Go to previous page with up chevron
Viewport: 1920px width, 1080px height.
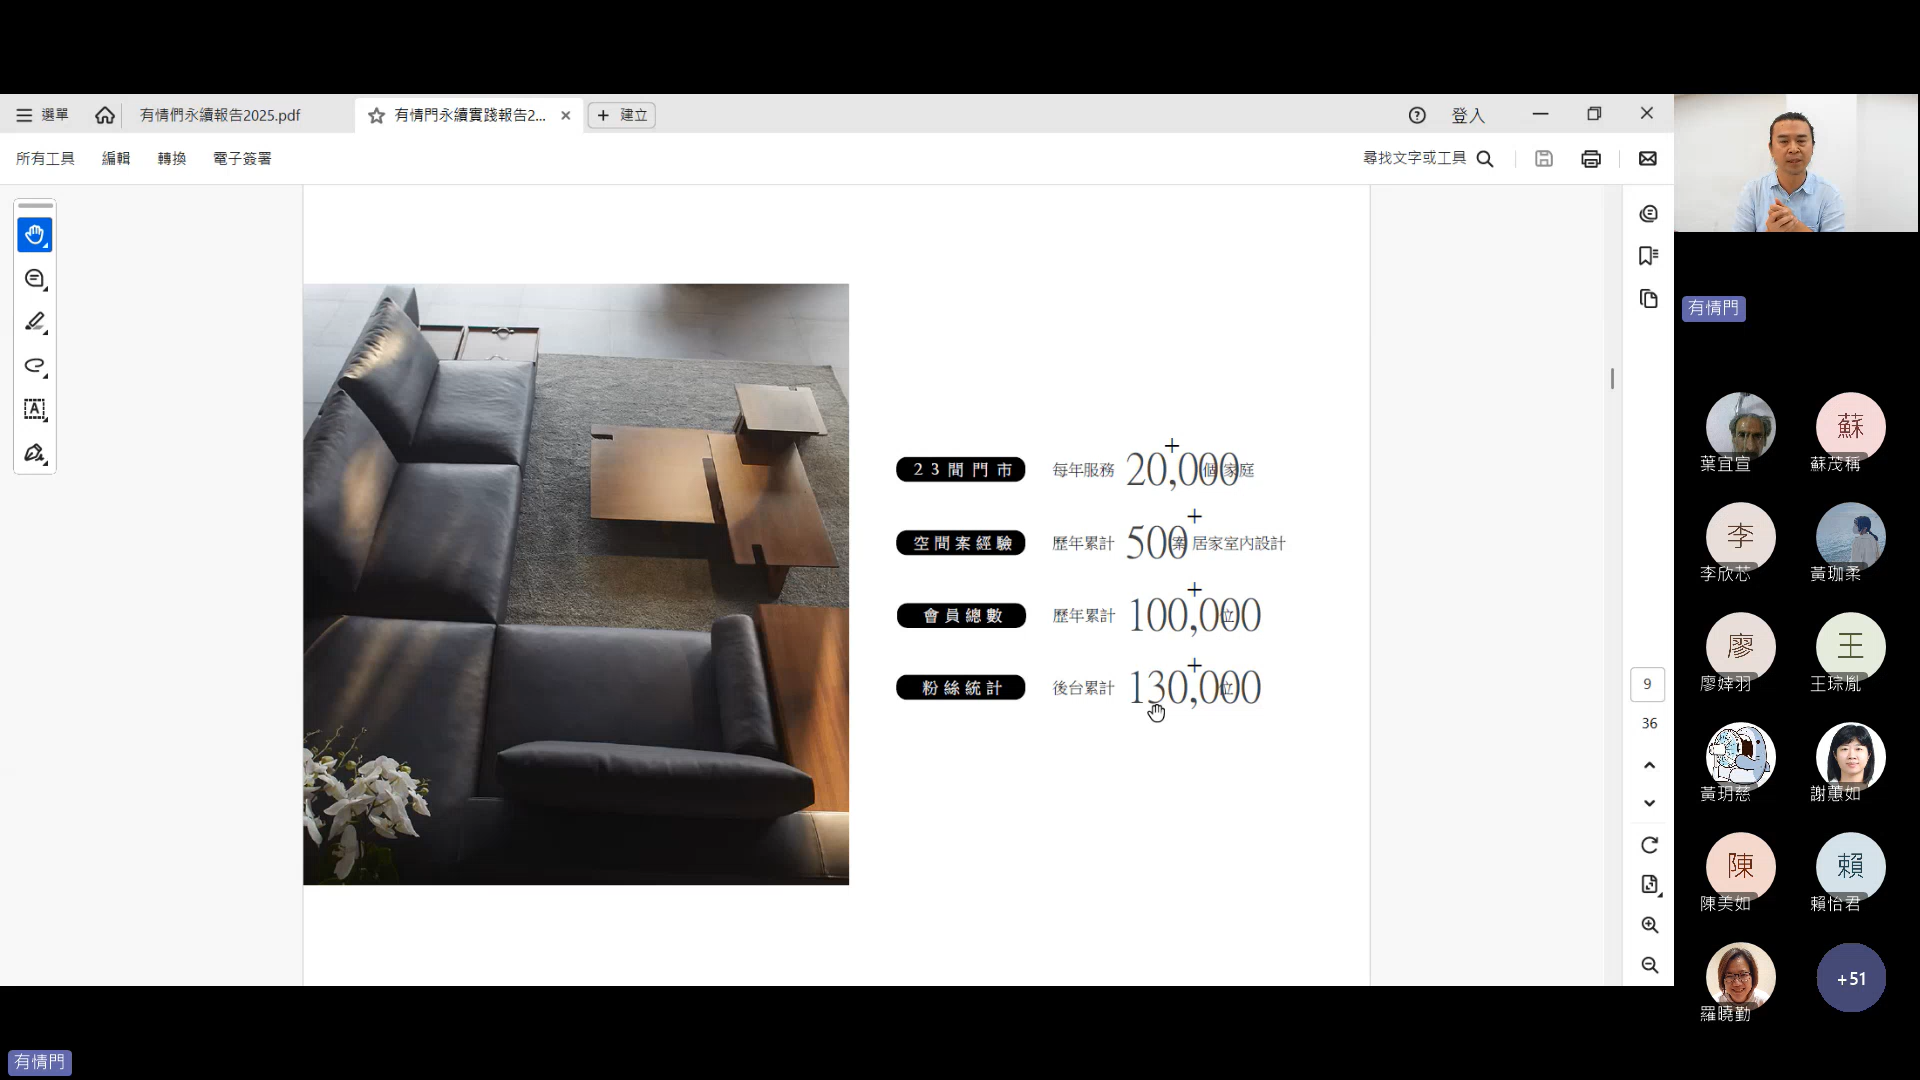[x=1649, y=765]
